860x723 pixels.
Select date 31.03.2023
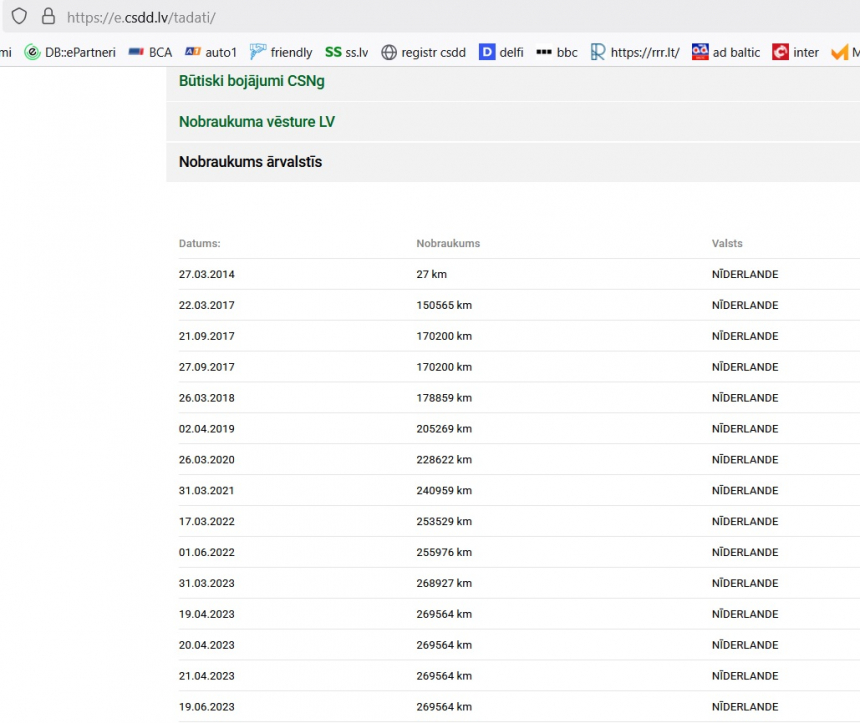pyautogui.click(x=207, y=583)
